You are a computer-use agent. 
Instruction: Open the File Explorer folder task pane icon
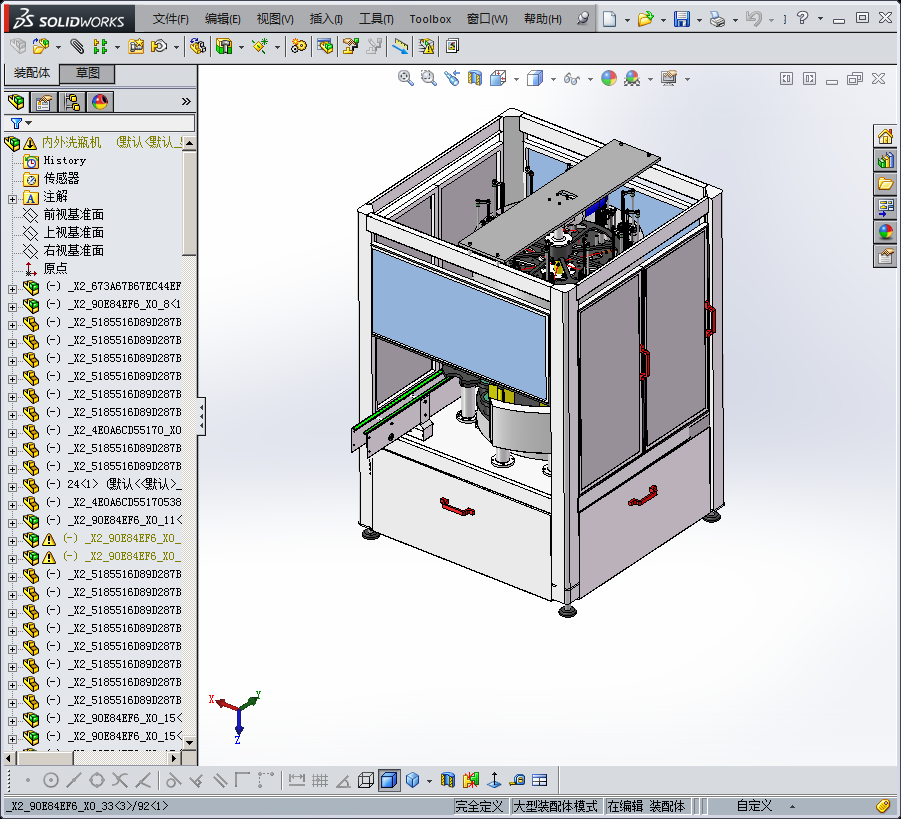coord(885,184)
